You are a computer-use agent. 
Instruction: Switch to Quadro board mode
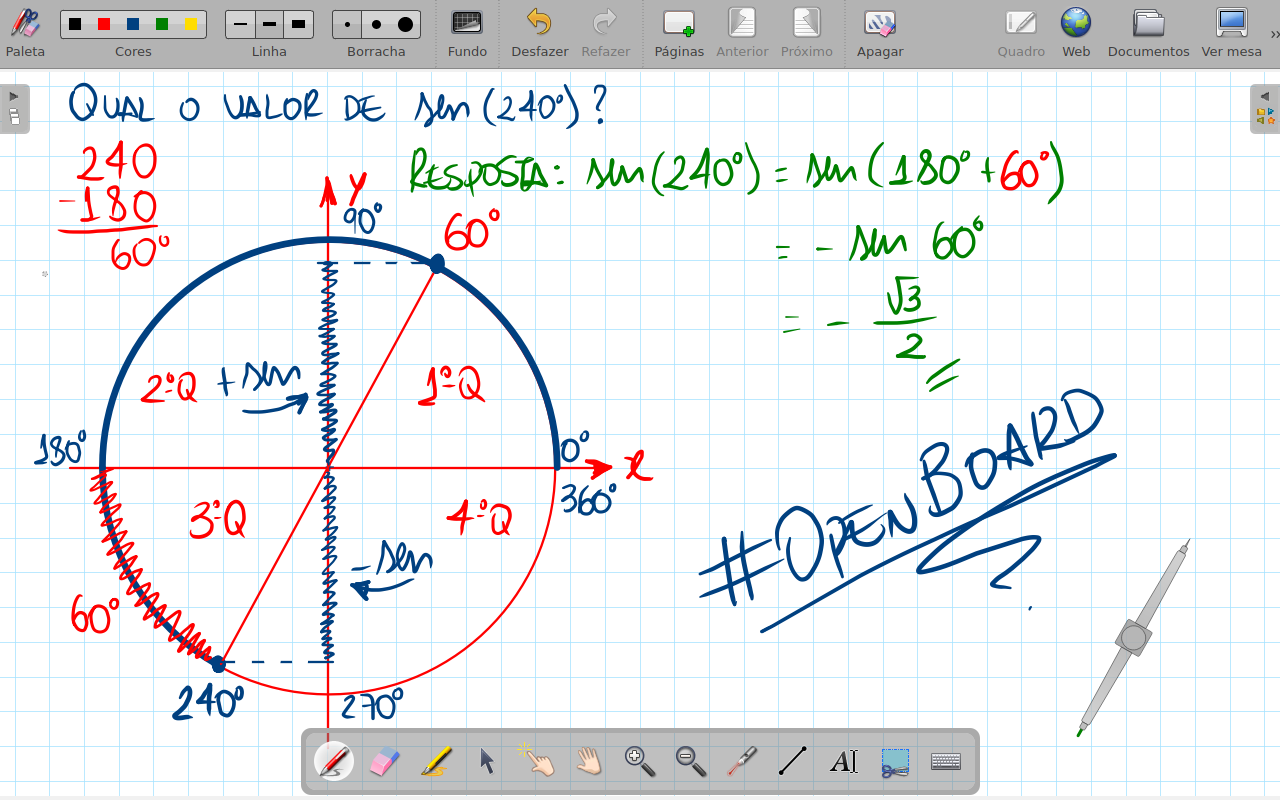(x=1021, y=33)
